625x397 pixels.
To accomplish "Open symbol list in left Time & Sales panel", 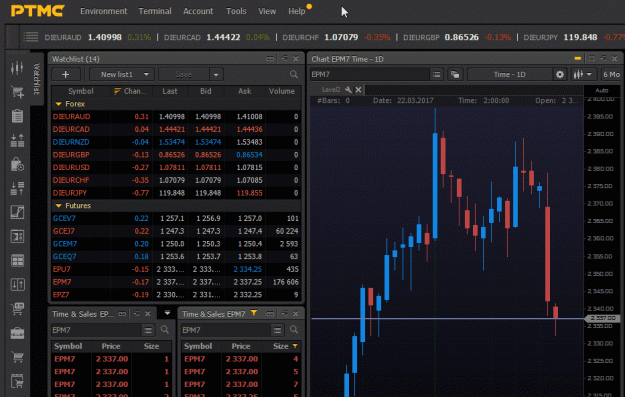I will point(148,330).
